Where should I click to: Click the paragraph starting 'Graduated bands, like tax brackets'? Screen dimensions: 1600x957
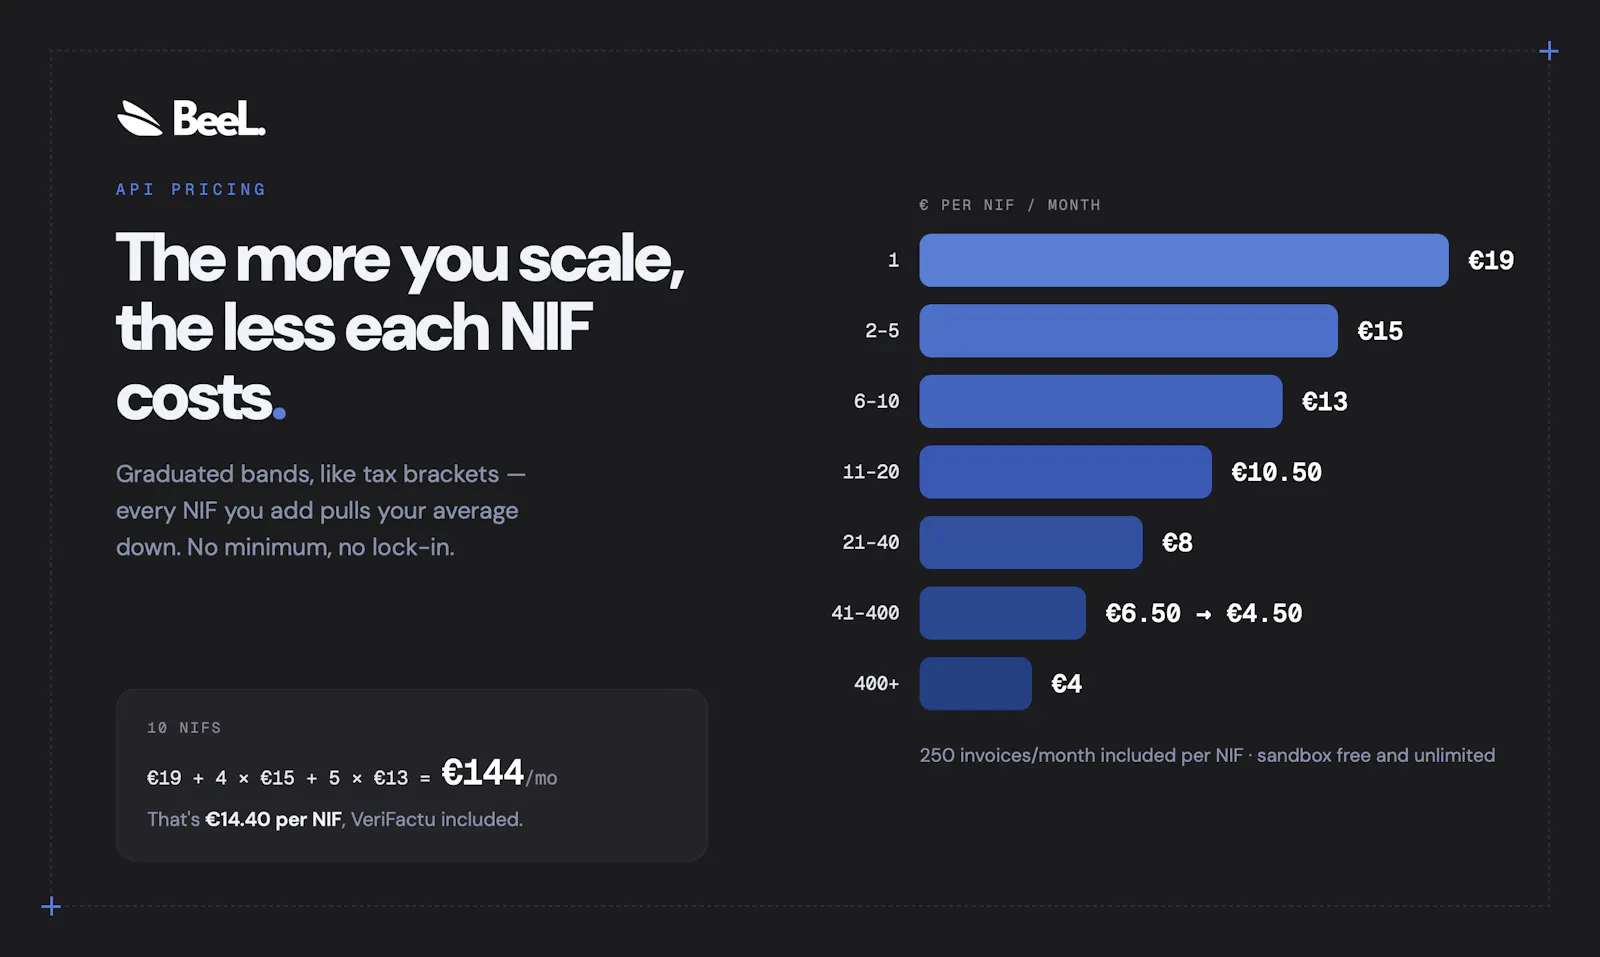[x=321, y=510]
